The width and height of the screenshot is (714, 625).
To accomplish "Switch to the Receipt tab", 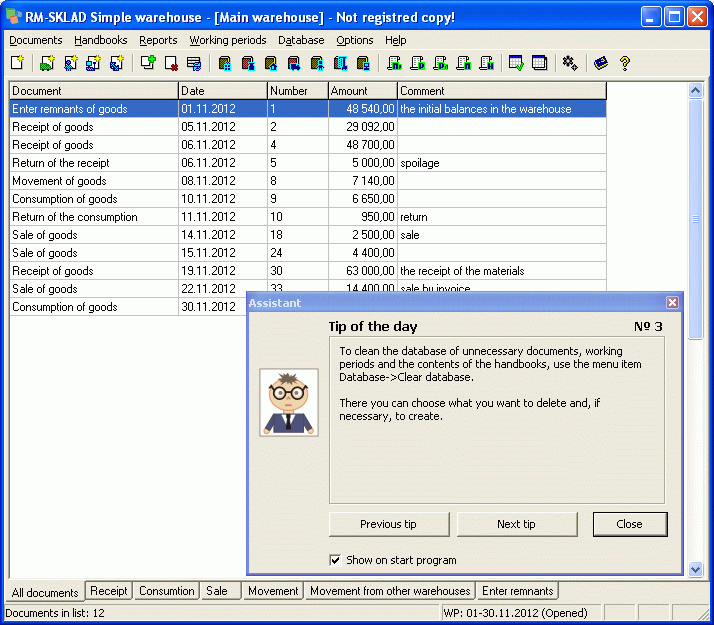I will pyautogui.click(x=109, y=591).
